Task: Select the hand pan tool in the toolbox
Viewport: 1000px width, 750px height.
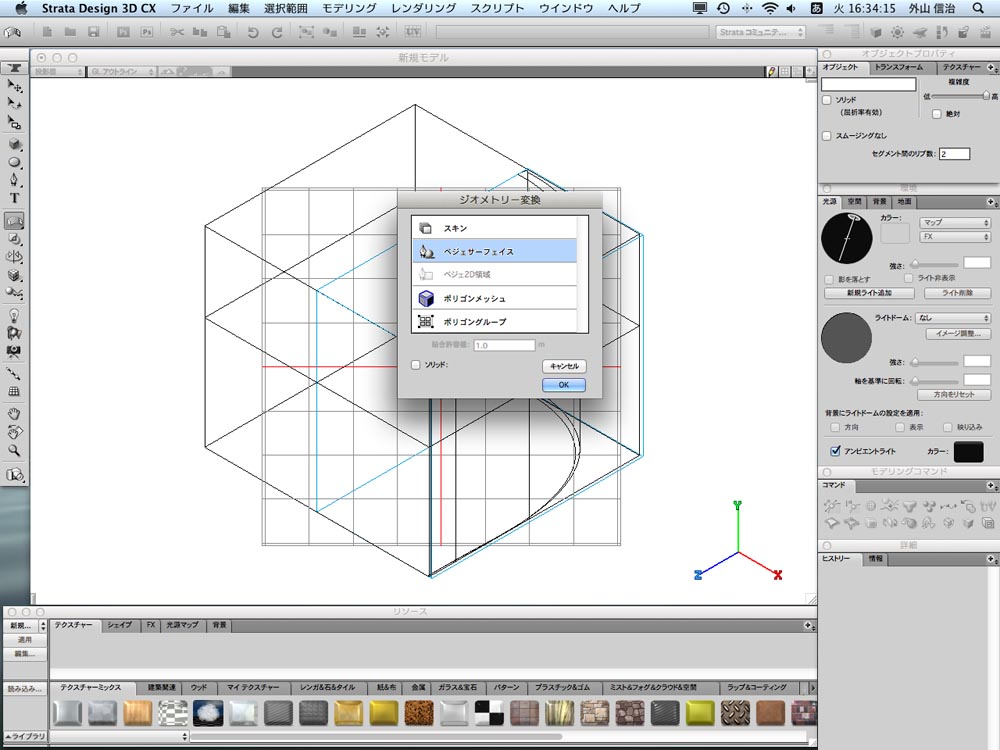Action: (x=14, y=415)
